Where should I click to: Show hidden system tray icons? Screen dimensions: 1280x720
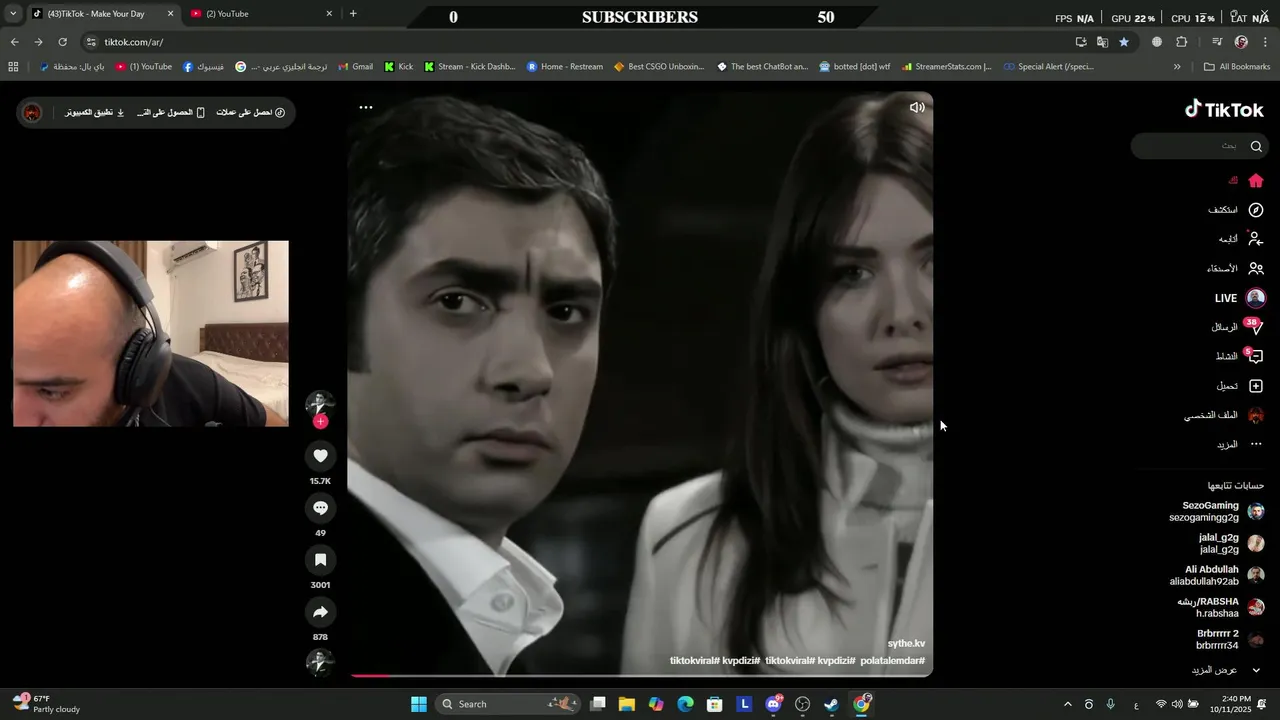tap(1067, 704)
